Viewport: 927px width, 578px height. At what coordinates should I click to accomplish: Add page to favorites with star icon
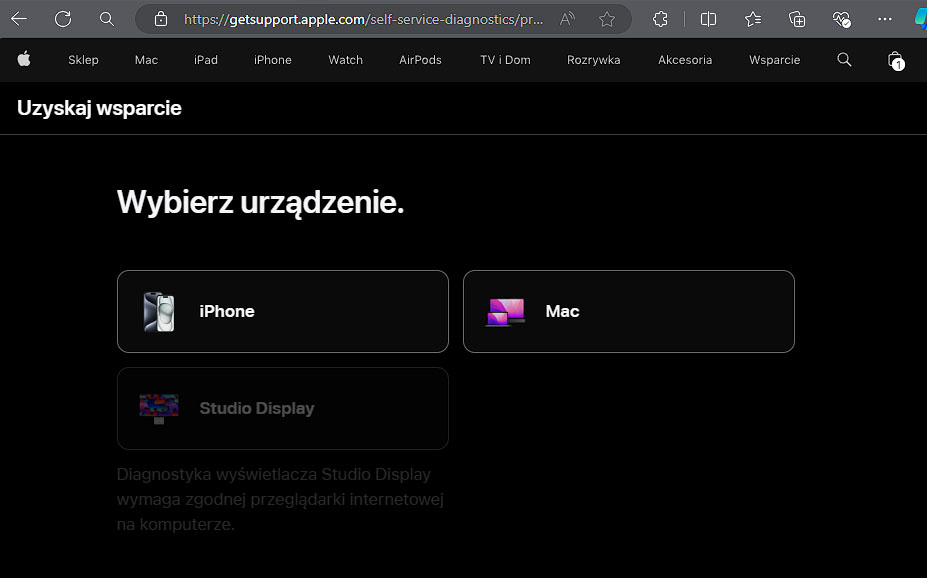click(607, 20)
